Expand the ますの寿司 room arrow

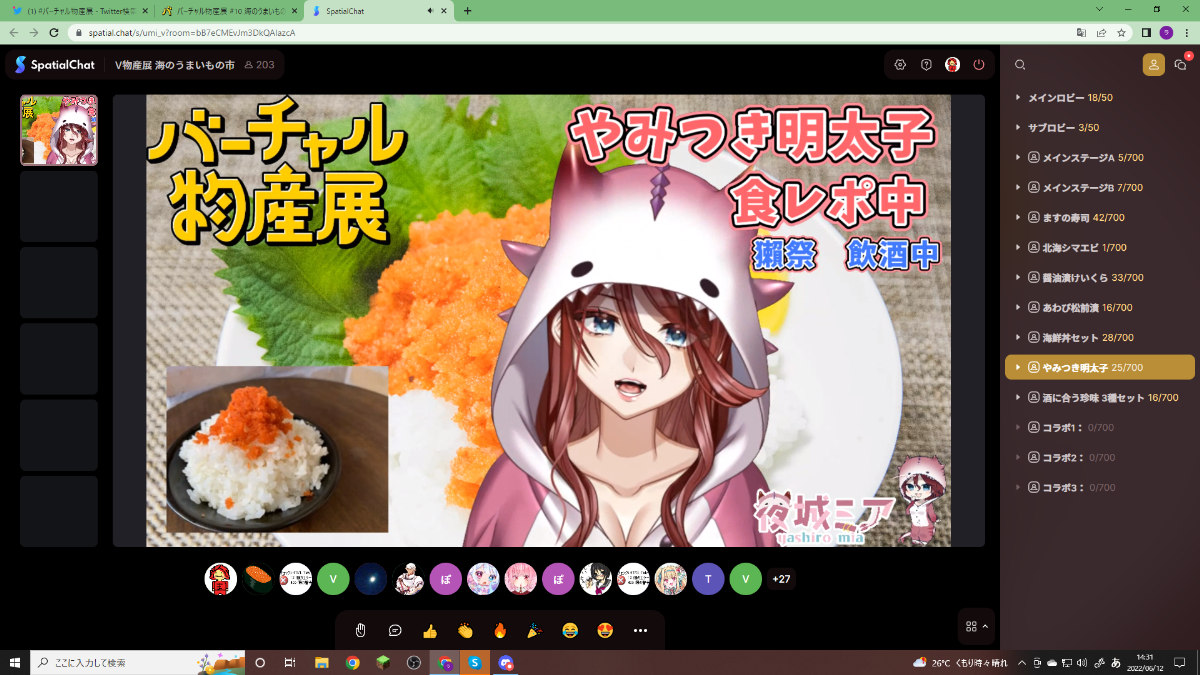1018,217
